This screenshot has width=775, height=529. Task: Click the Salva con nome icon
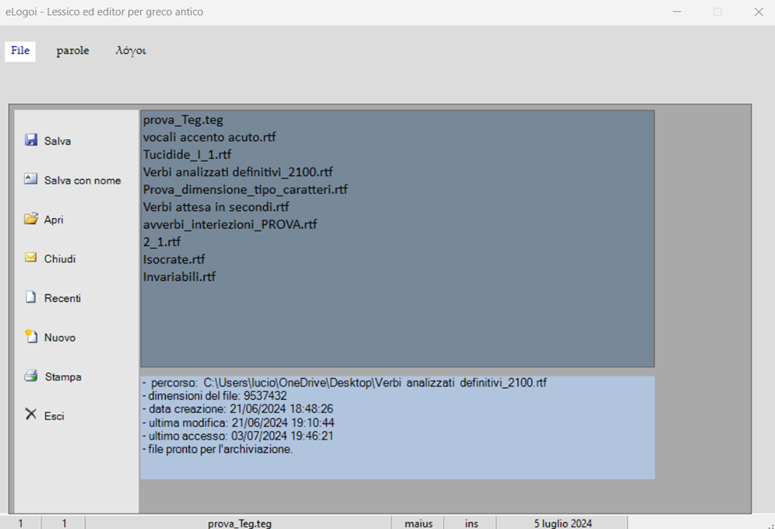click(x=31, y=180)
